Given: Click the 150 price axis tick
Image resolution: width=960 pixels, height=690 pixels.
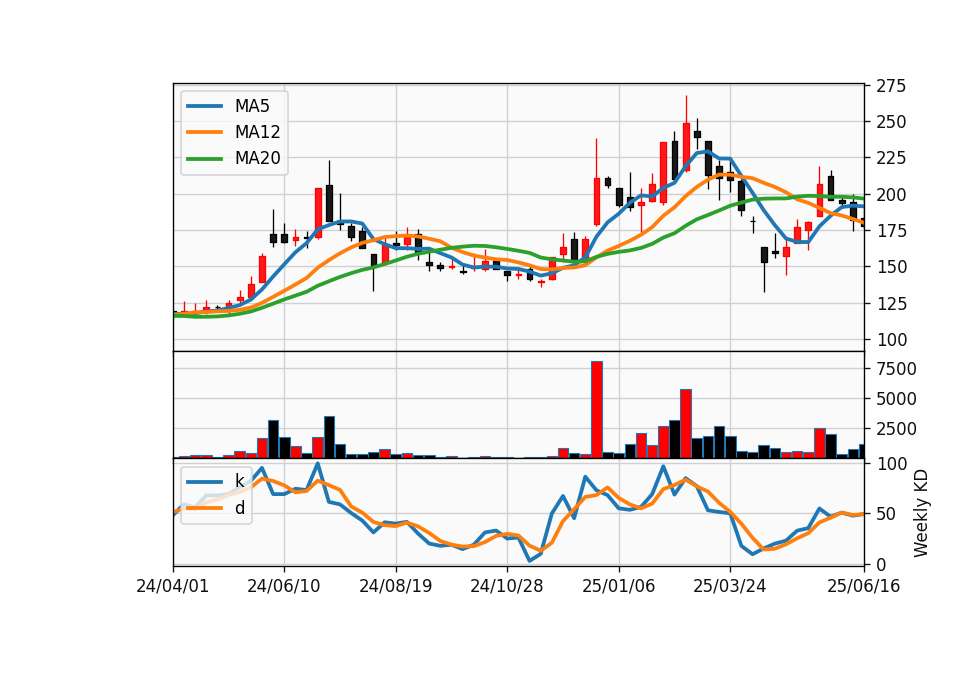Looking at the screenshot, I should click(891, 267).
